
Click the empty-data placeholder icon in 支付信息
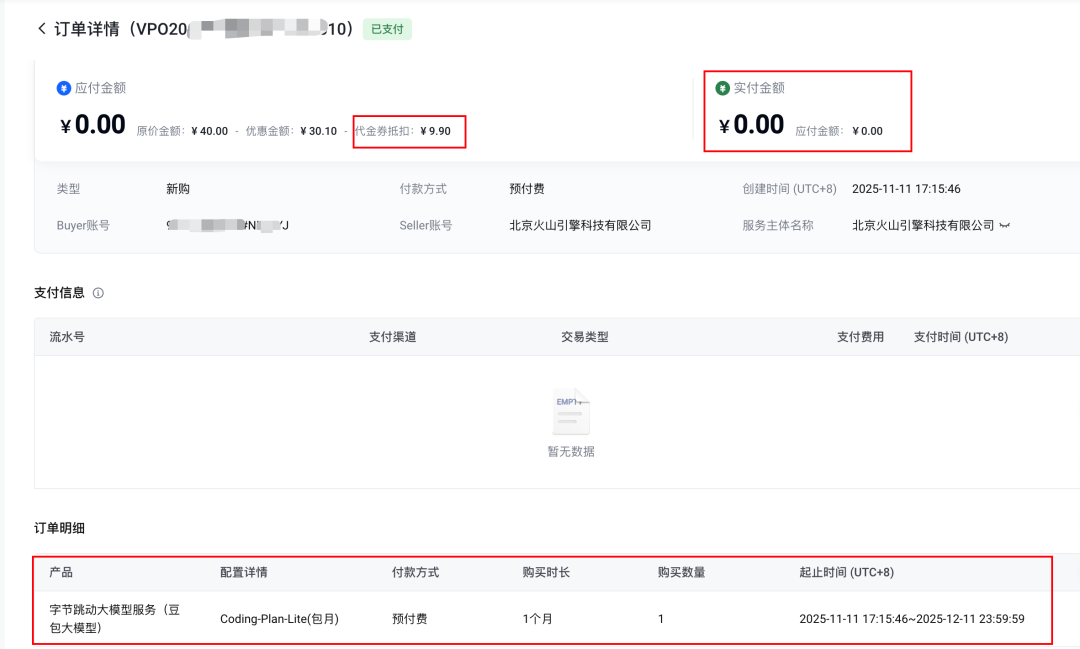pos(571,412)
